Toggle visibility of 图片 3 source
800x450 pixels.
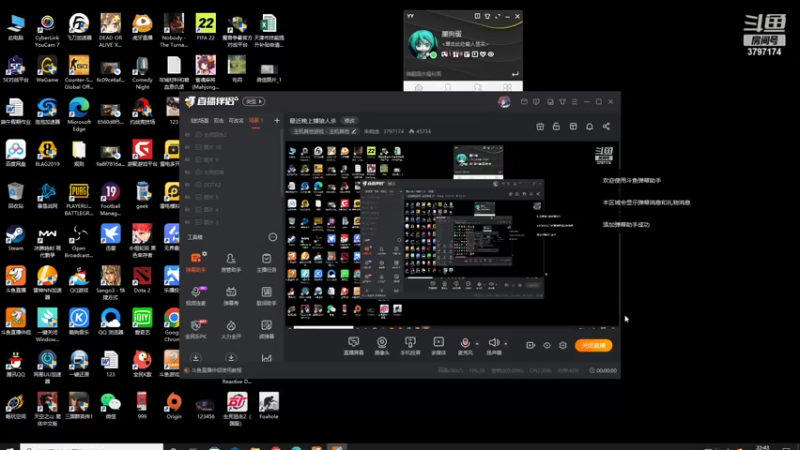click(187, 222)
